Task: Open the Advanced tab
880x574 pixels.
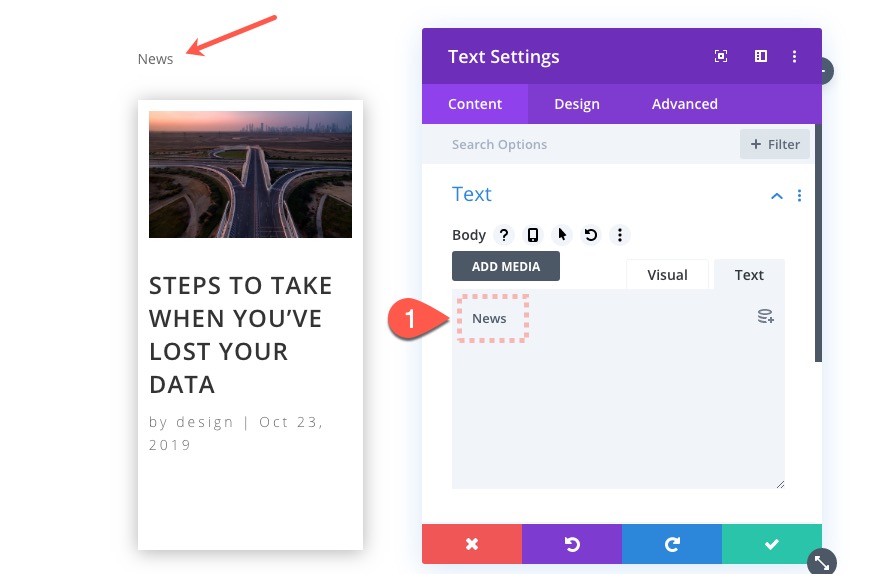Action: (x=685, y=104)
